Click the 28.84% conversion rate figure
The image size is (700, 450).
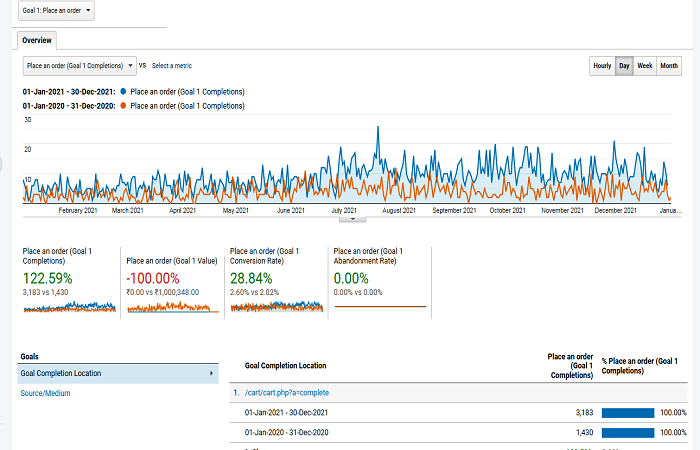[251, 279]
